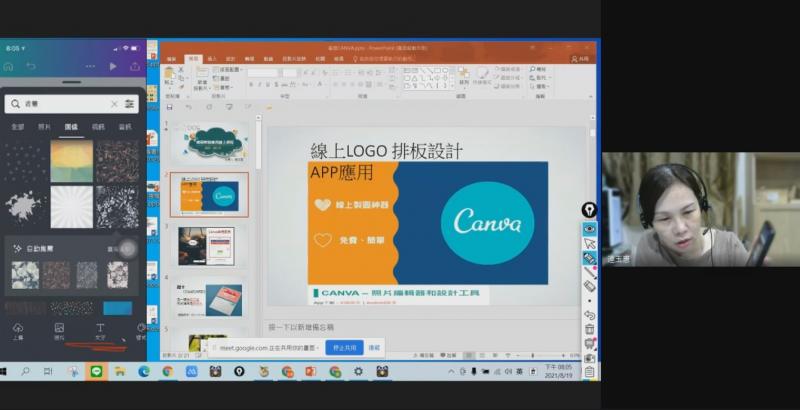Tap the undo arrow in Canva app

31,67
